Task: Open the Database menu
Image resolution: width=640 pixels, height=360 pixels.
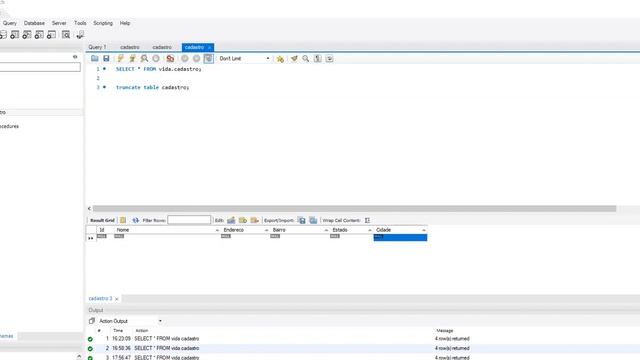Action: [x=34, y=23]
